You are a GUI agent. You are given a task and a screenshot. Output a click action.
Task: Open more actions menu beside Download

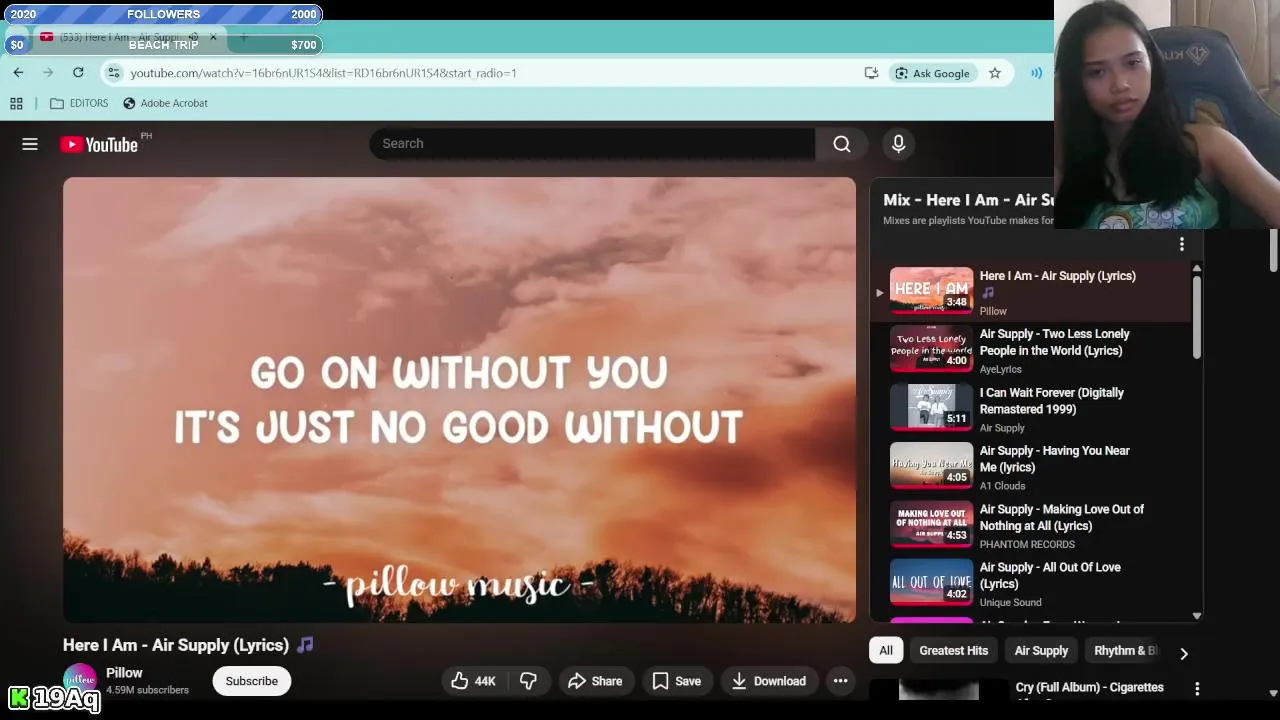tap(841, 681)
